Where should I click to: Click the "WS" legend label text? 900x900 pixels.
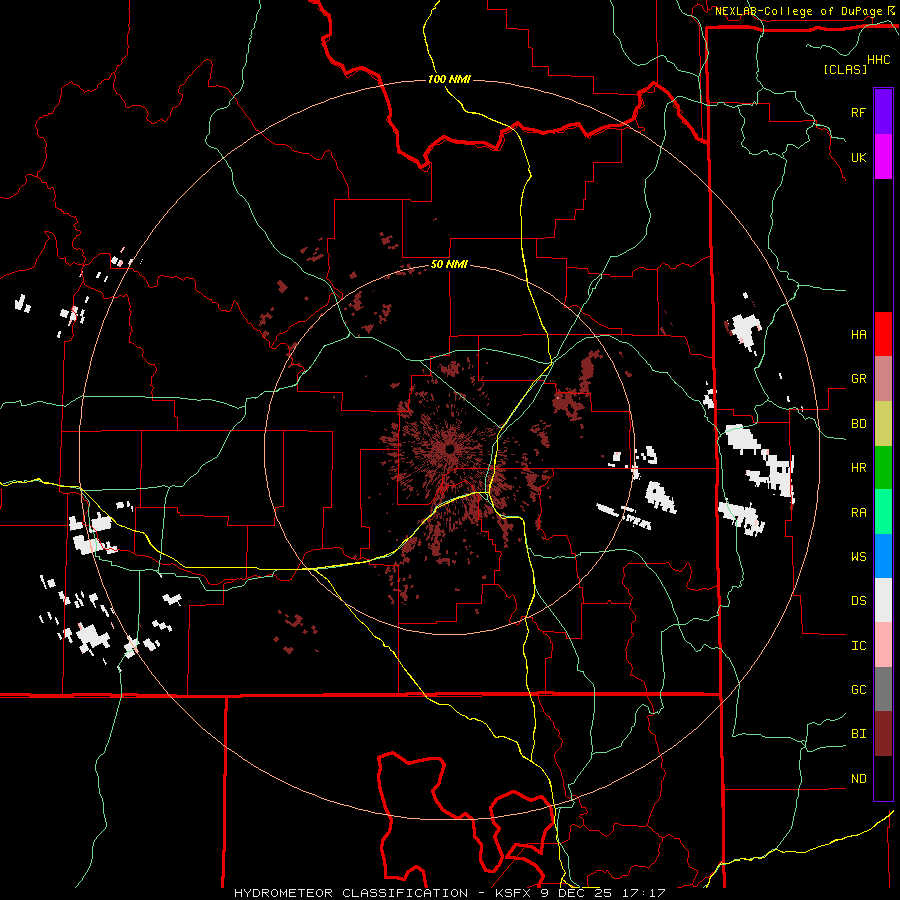click(x=858, y=557)
